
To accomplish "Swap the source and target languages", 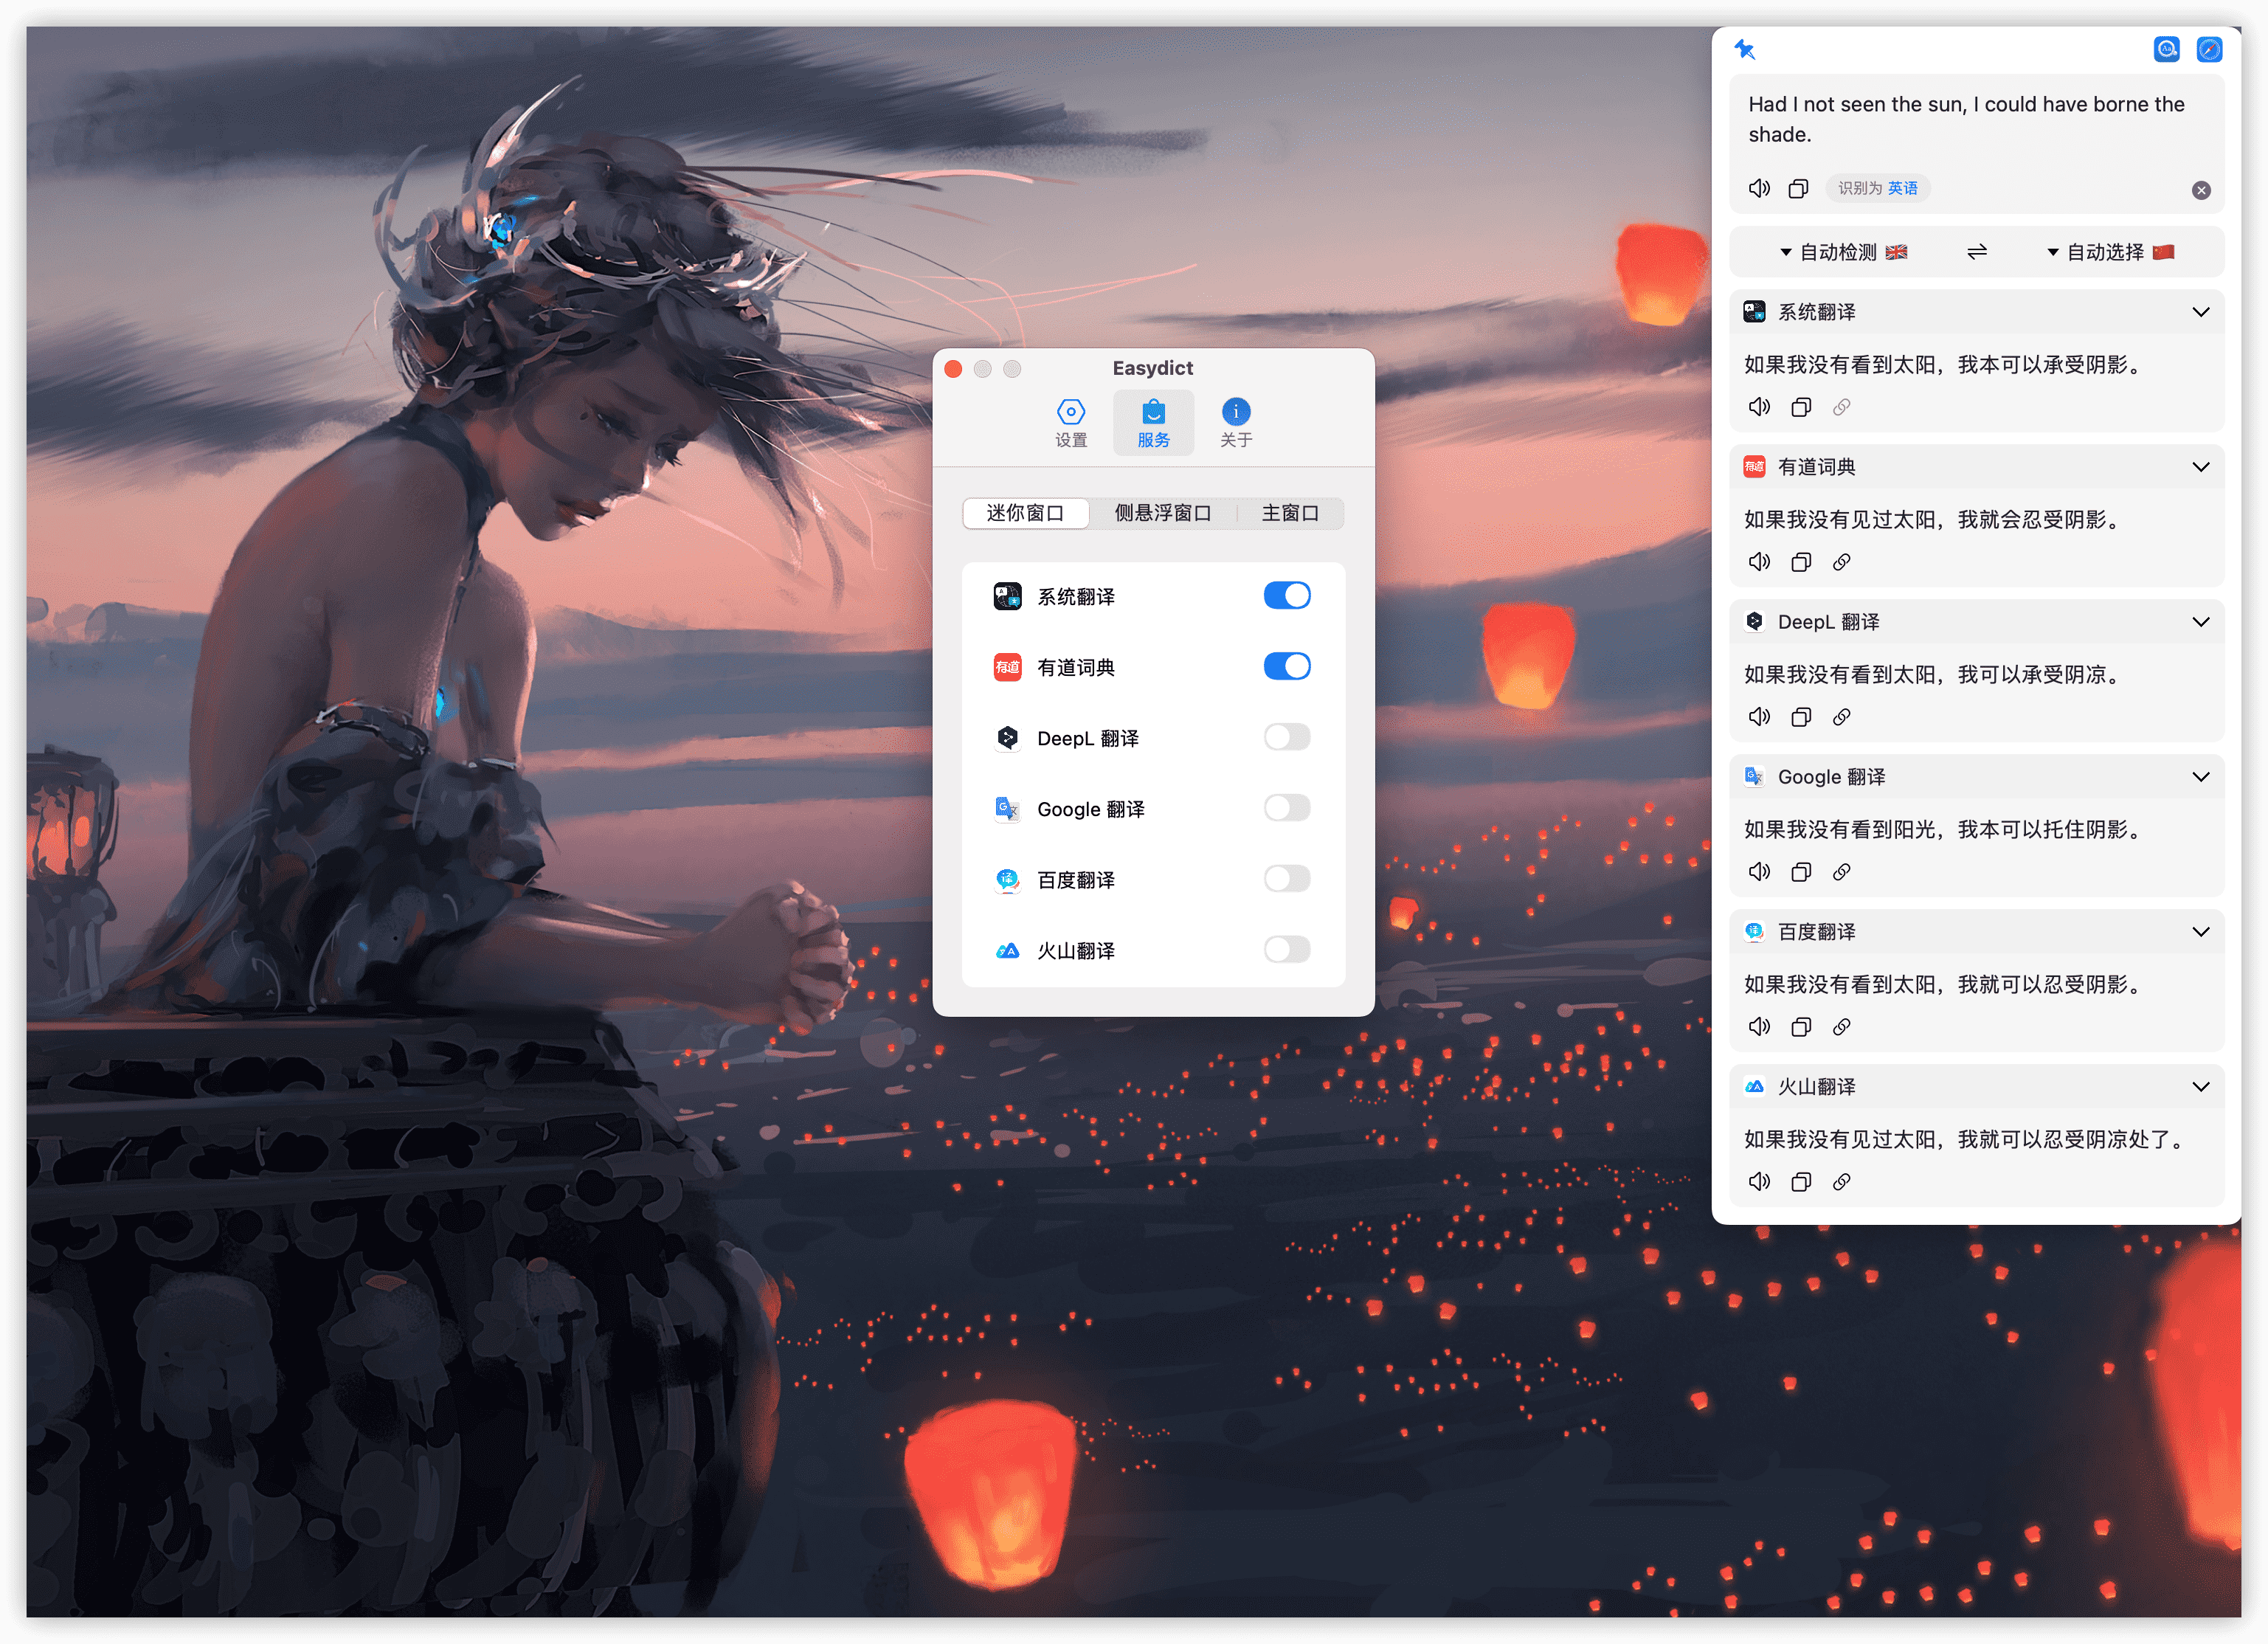I will (x=1976, y=252).
